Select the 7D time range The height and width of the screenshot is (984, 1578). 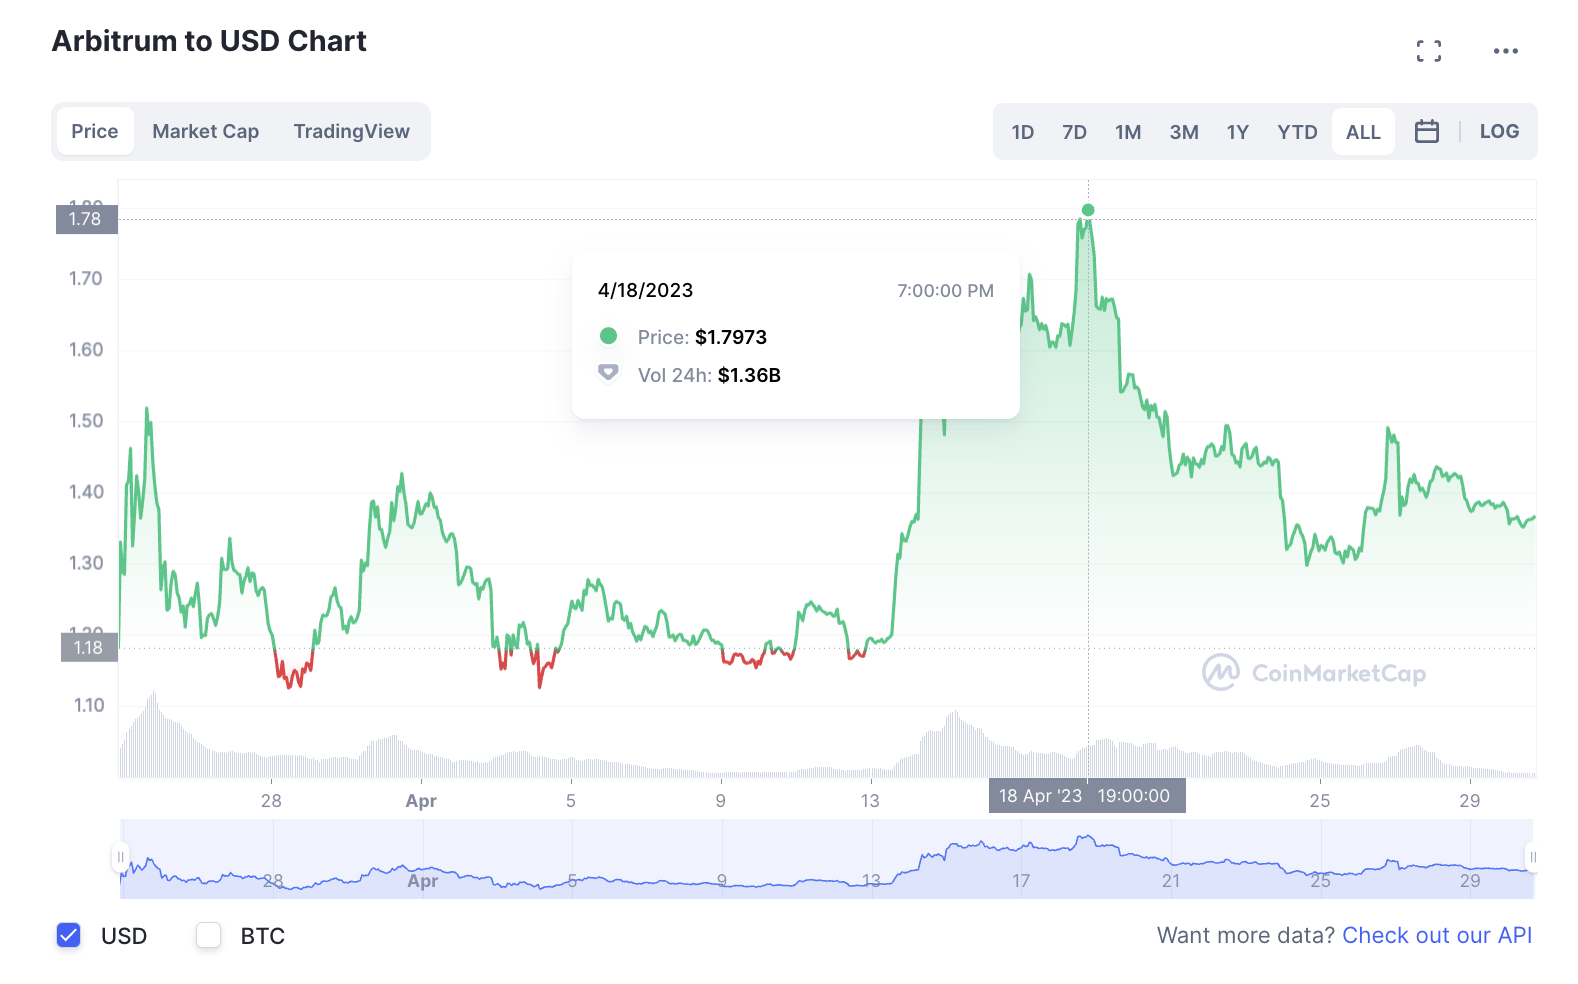click(x=1074, y=132)
